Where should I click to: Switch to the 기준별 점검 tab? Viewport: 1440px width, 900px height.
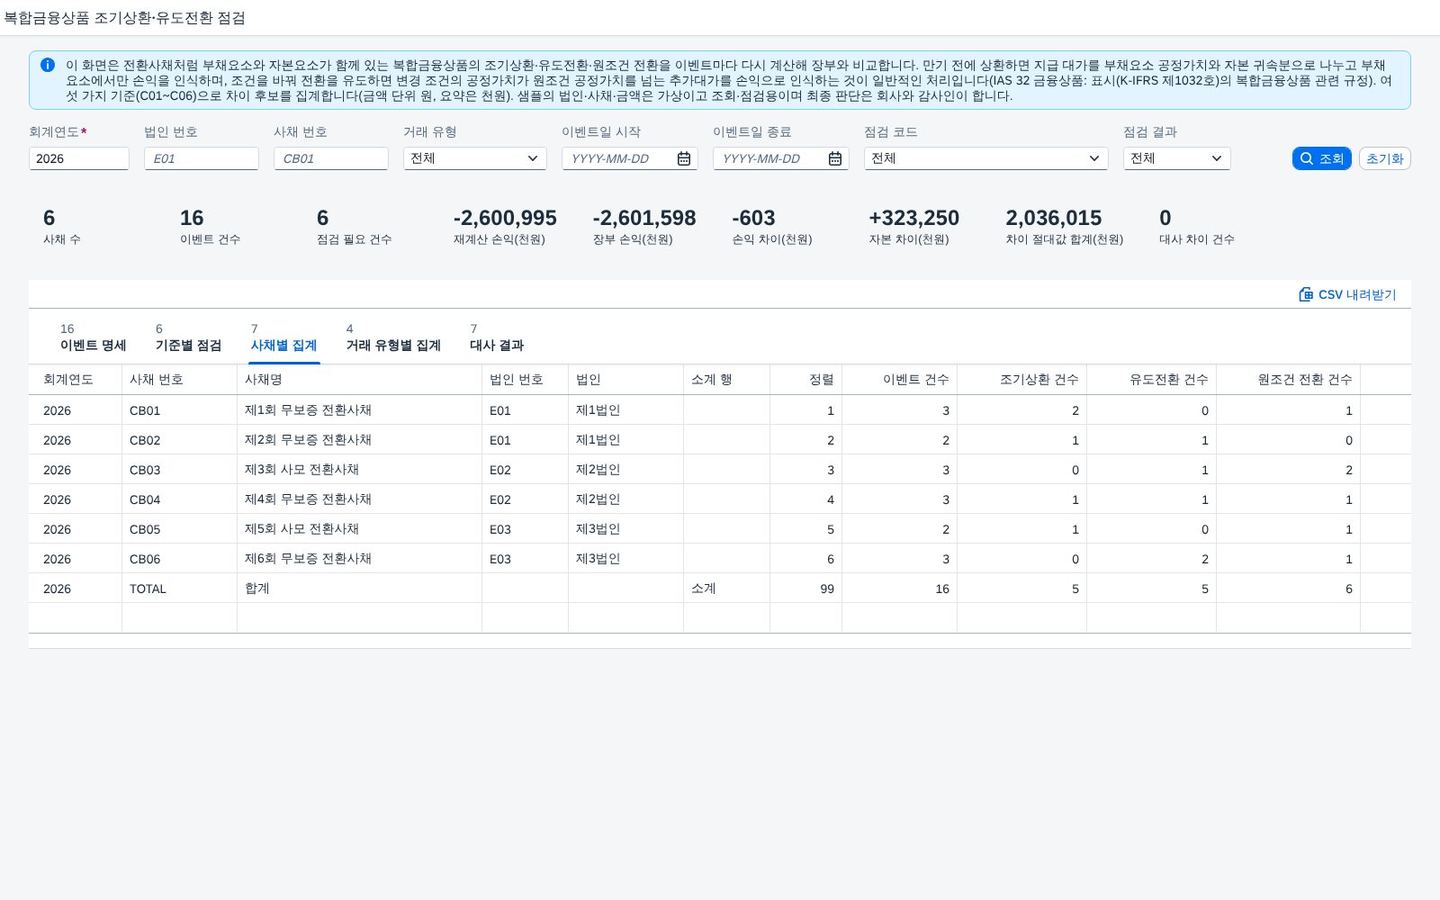coord(188,338)
